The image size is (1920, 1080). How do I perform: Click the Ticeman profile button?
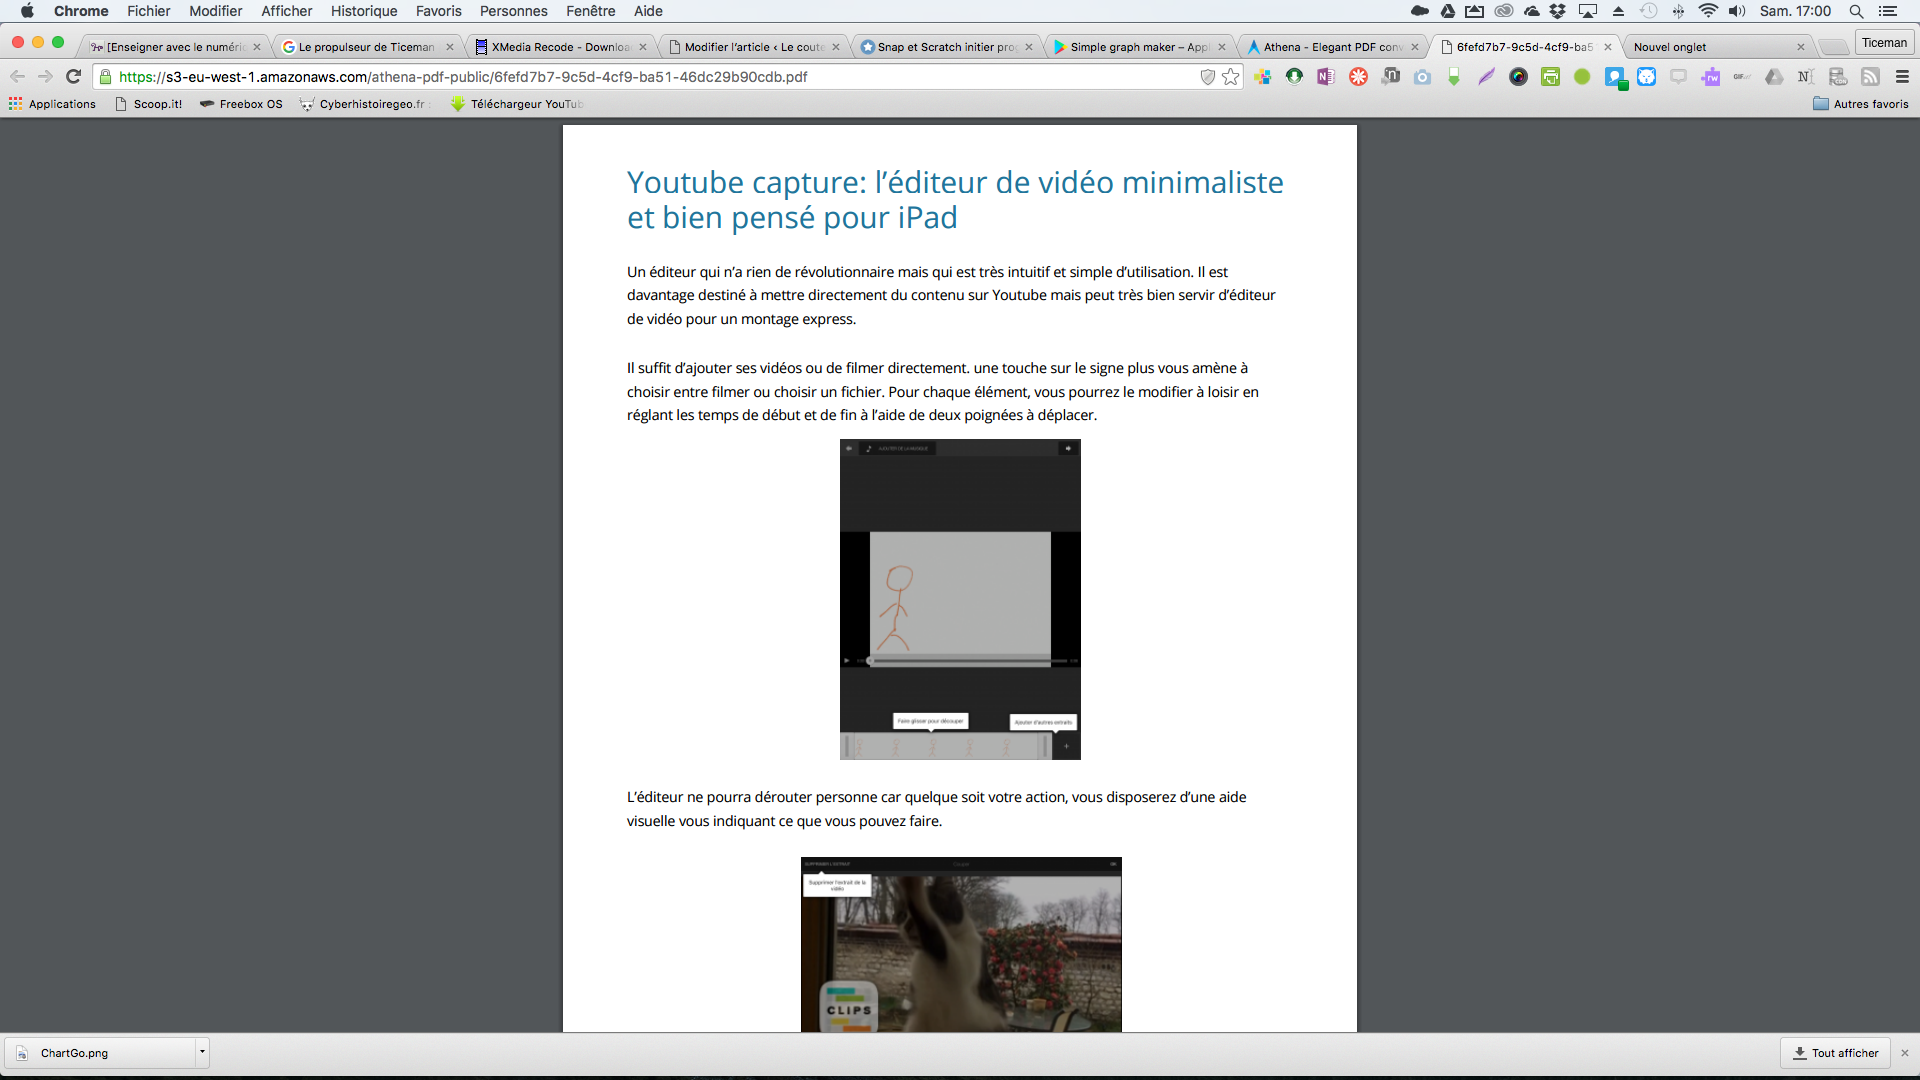[x=1884, y=43]
